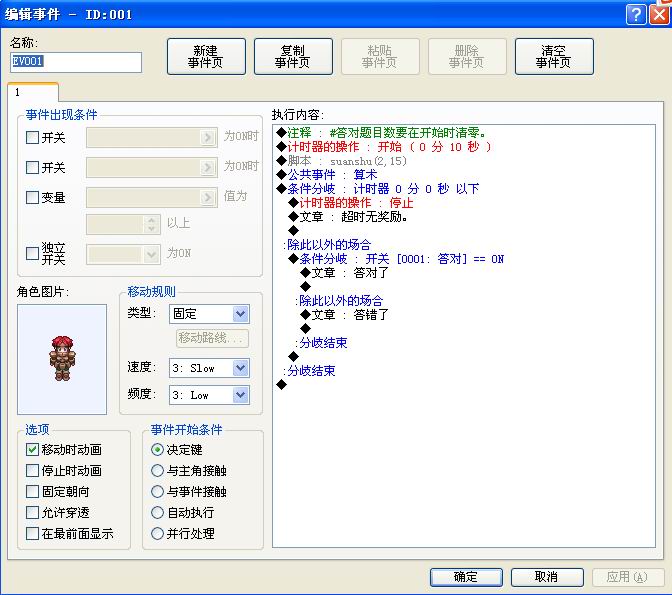The width and height of the screenshot is (672, 595).
Task: Click the 清空事件页 button
Action: [554, 57]
